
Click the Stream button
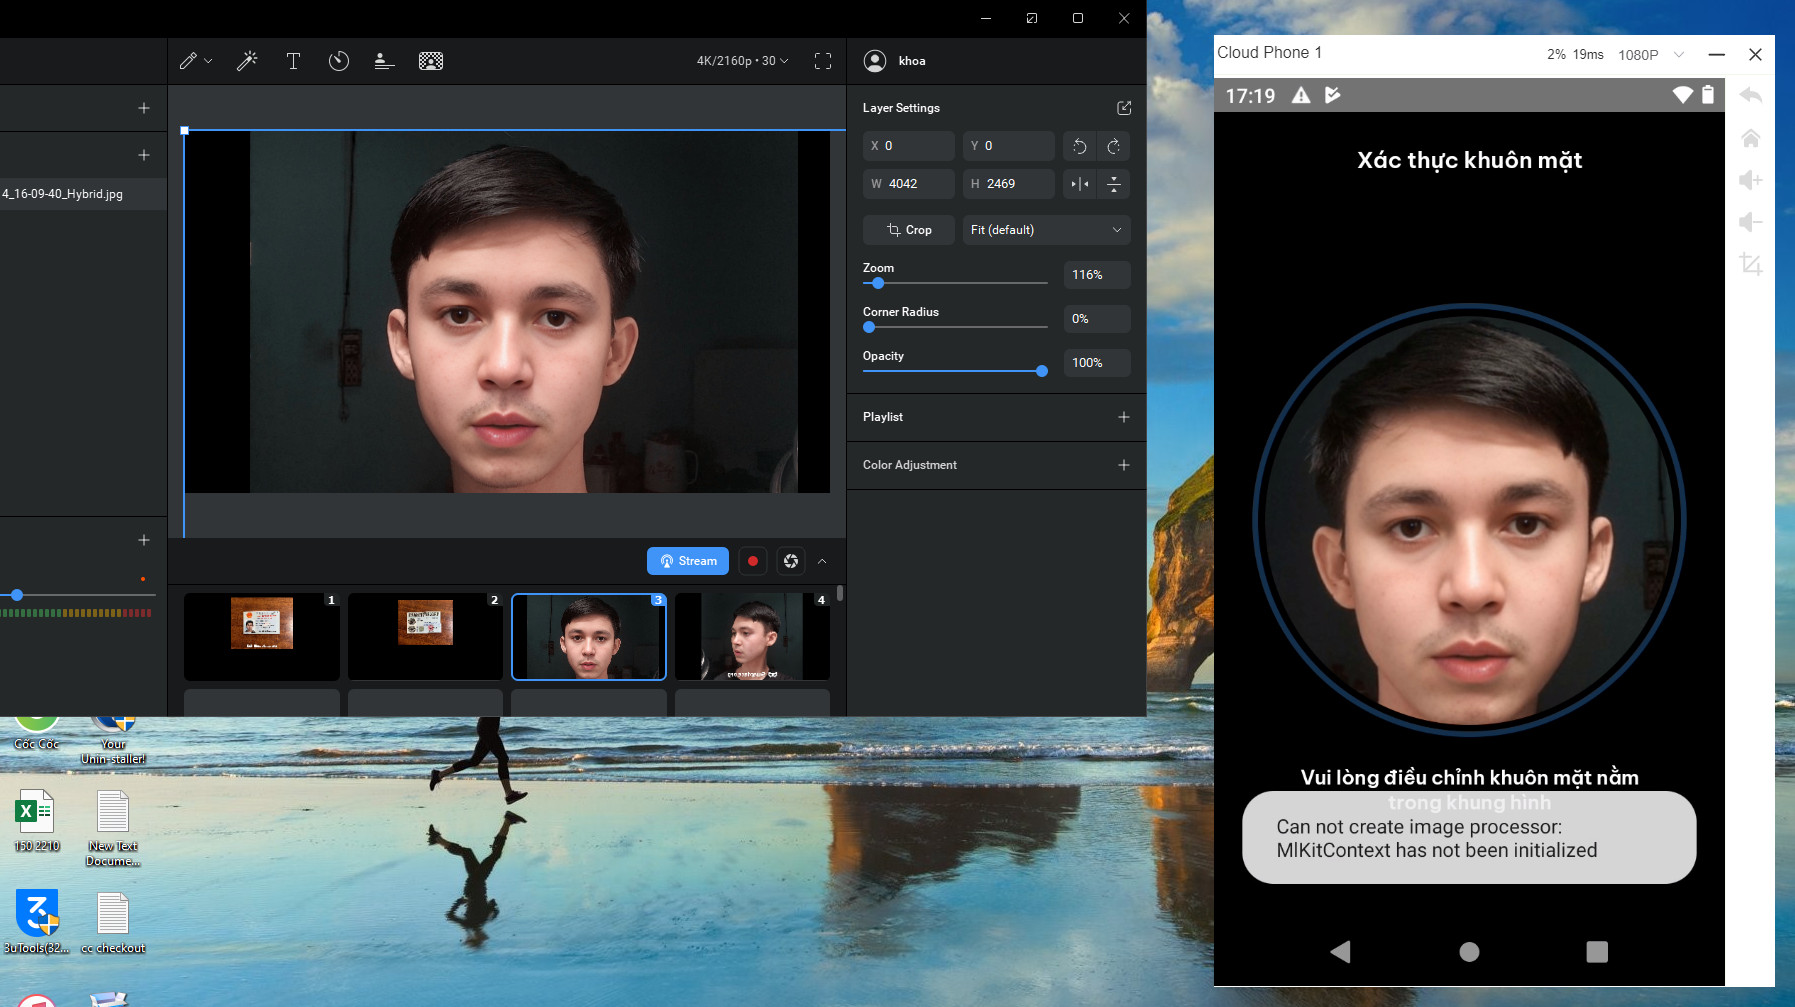688,561
